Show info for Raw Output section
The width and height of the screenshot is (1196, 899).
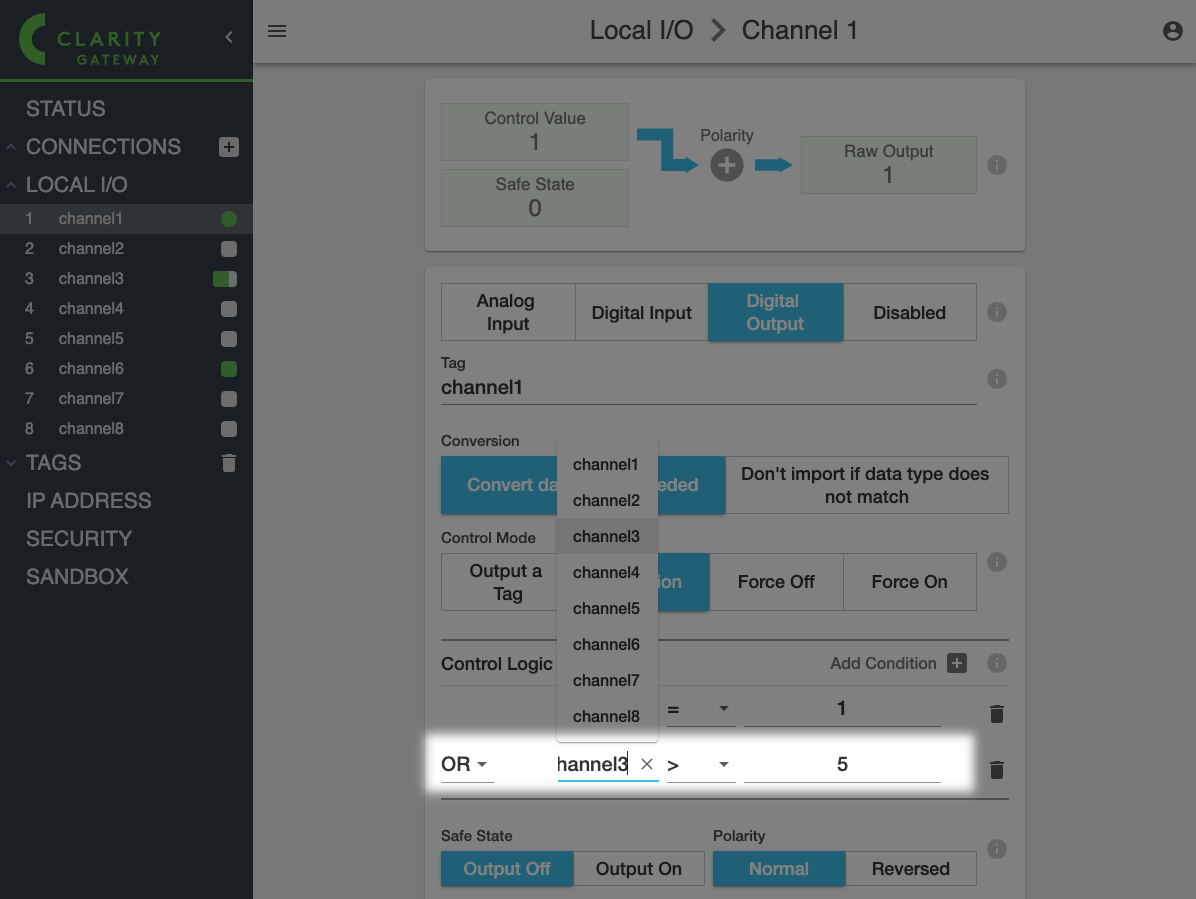coord(996,165)
